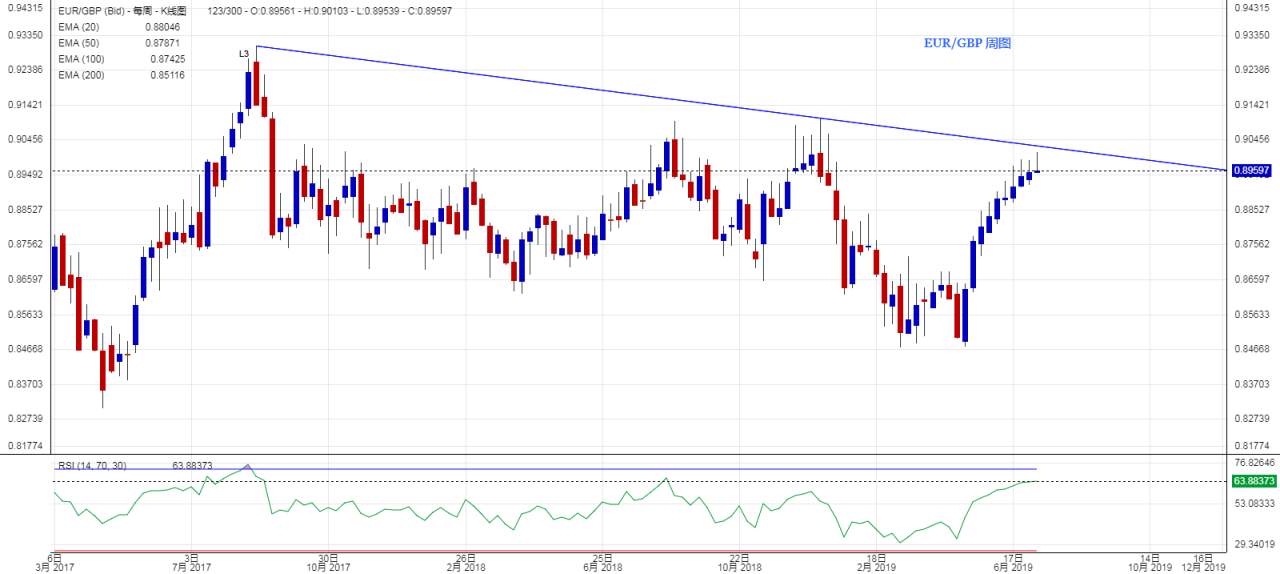The height and width of the screenshot is (574, 1280).
Task: Click the '10月 2018' date label
Action: point(739,566)
